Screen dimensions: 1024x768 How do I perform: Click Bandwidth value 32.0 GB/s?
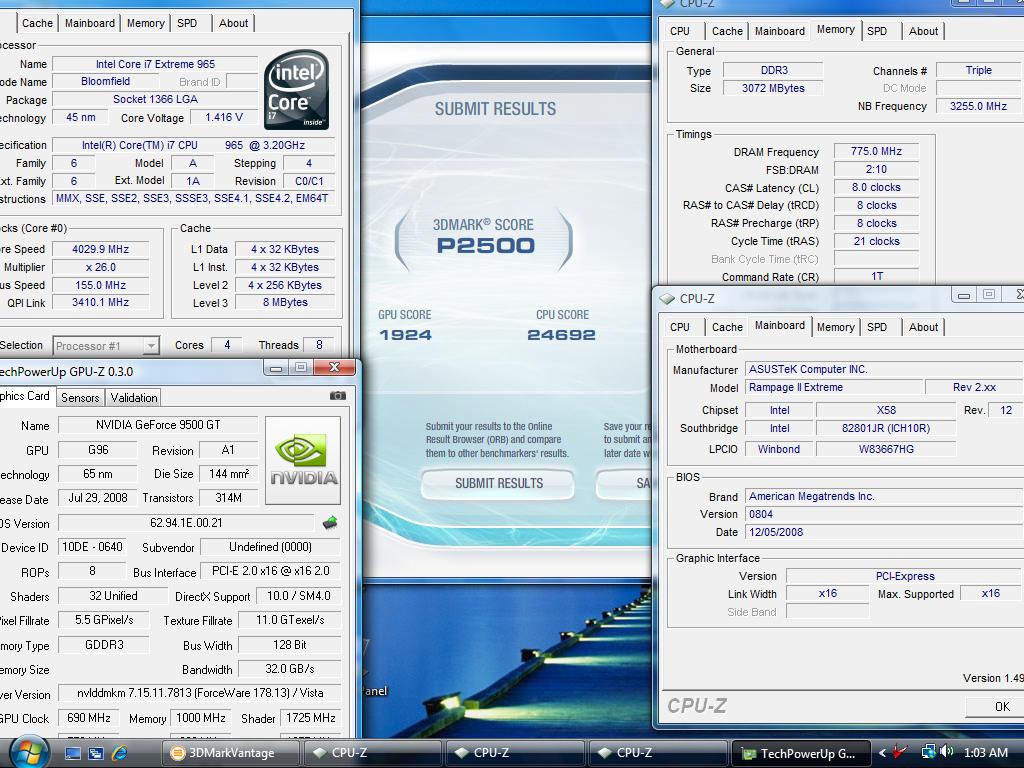click(x=289, y=669)
